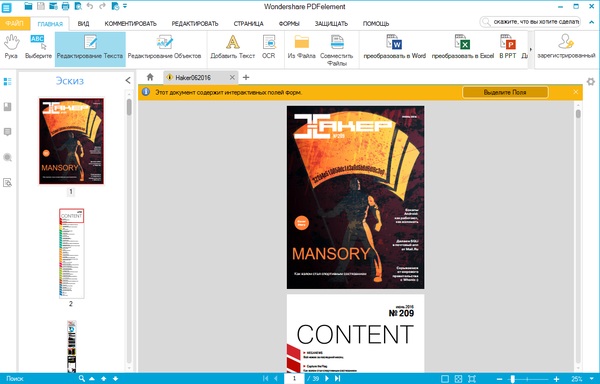The image size is (600, 384).
Task: Open the КОММЕНТИРОВАТЬ tab
Action: [x=130, y=24]
